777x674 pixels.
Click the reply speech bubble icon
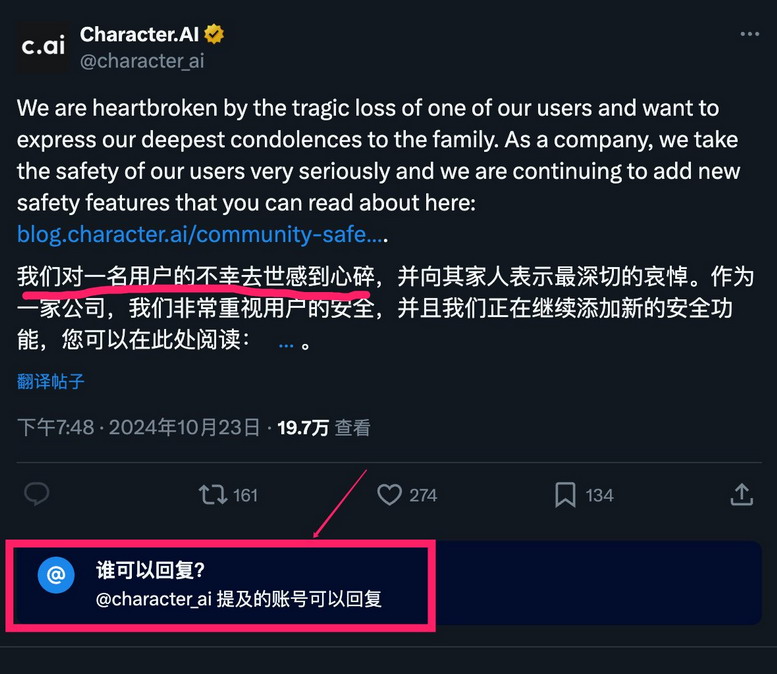[x=38, y=494]
